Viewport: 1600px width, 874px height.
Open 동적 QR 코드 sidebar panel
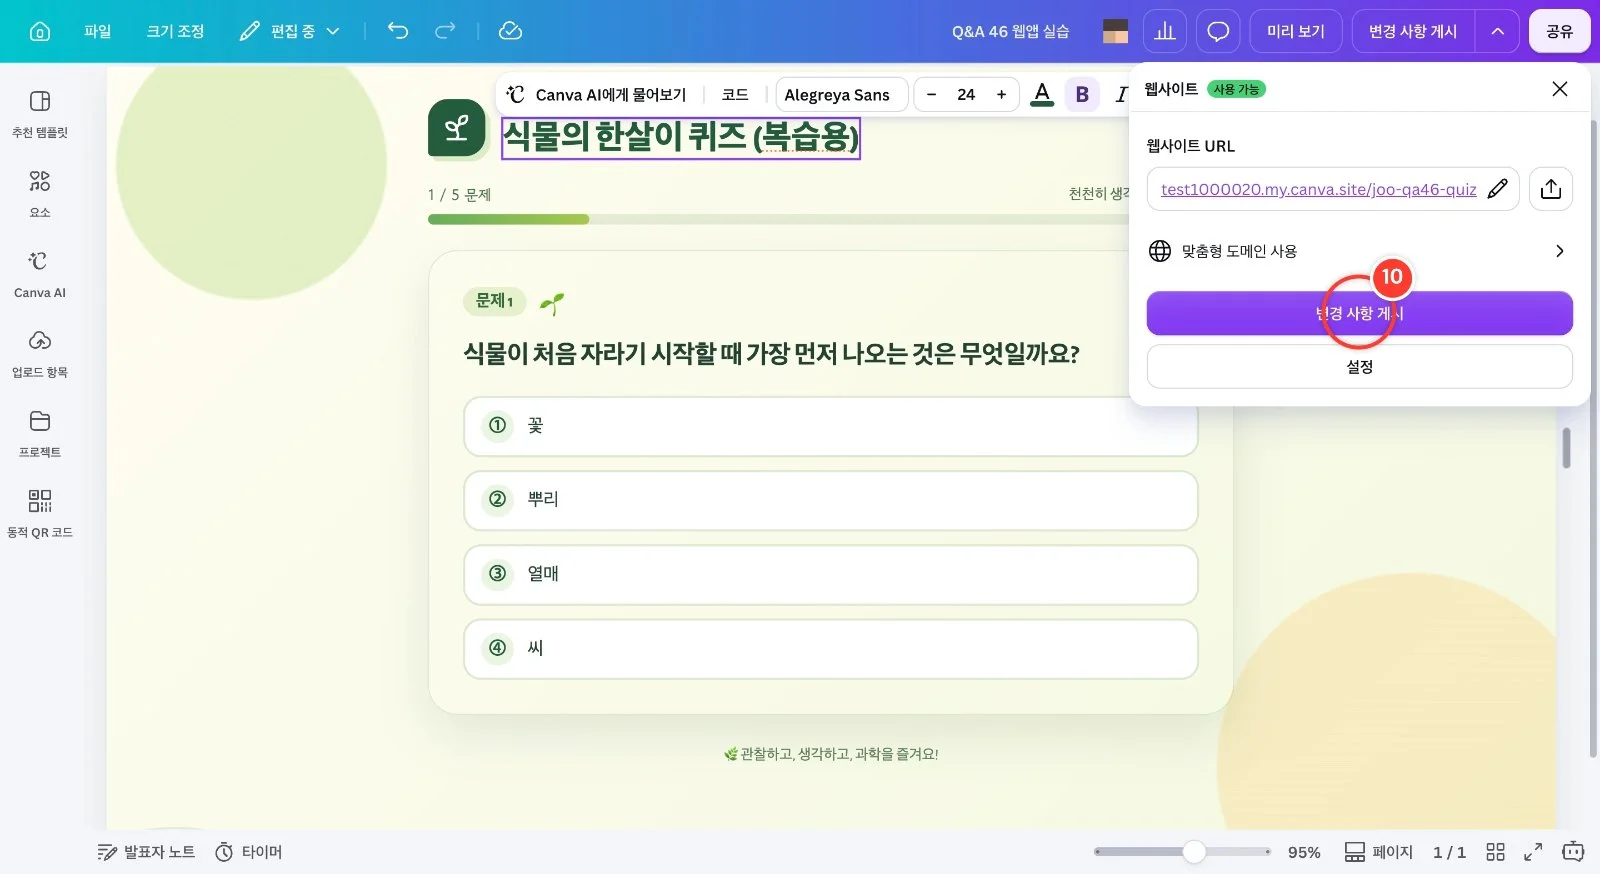coord(40,514)
